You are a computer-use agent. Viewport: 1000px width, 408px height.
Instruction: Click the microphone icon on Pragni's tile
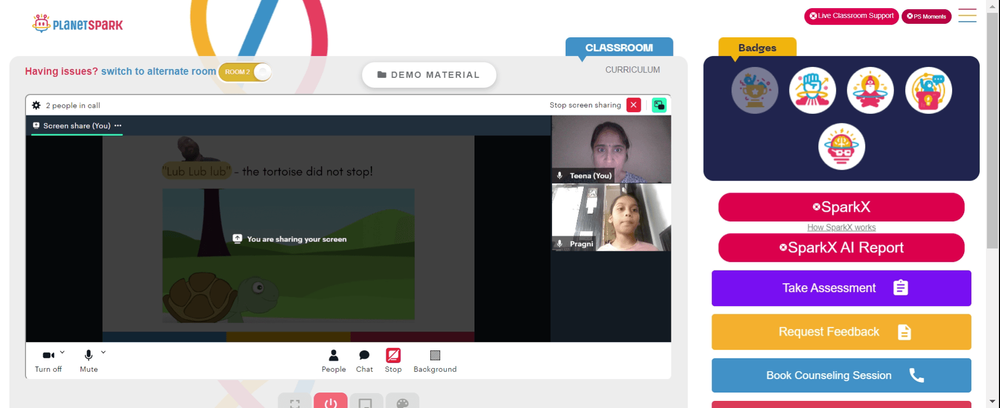(x=560, y=244)
